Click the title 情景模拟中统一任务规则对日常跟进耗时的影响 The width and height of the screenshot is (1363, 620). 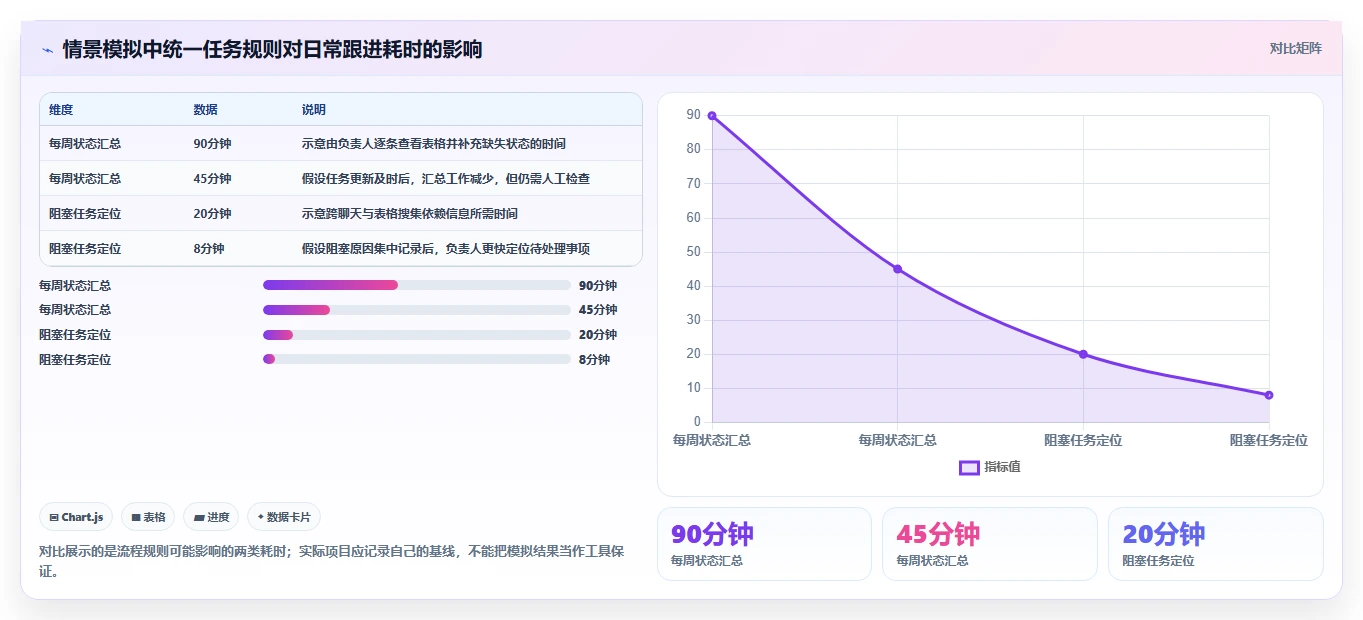tap(273, 49)
